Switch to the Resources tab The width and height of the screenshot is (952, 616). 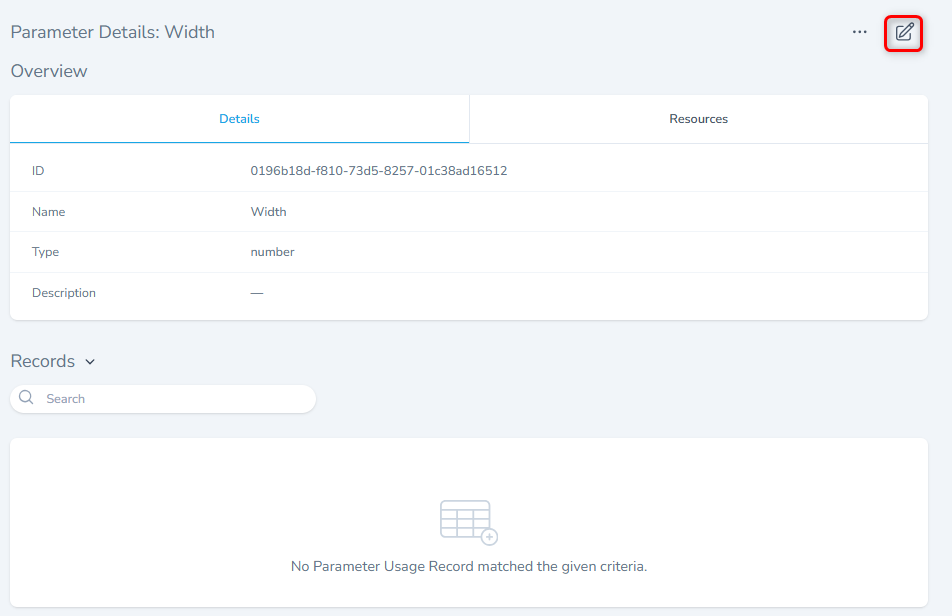tap(698, 119)
